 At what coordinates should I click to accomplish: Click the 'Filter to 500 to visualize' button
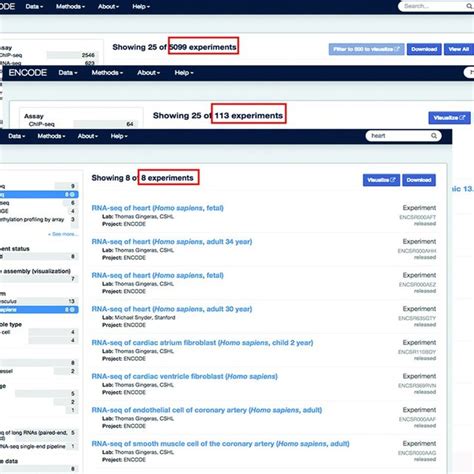point(366,49)
